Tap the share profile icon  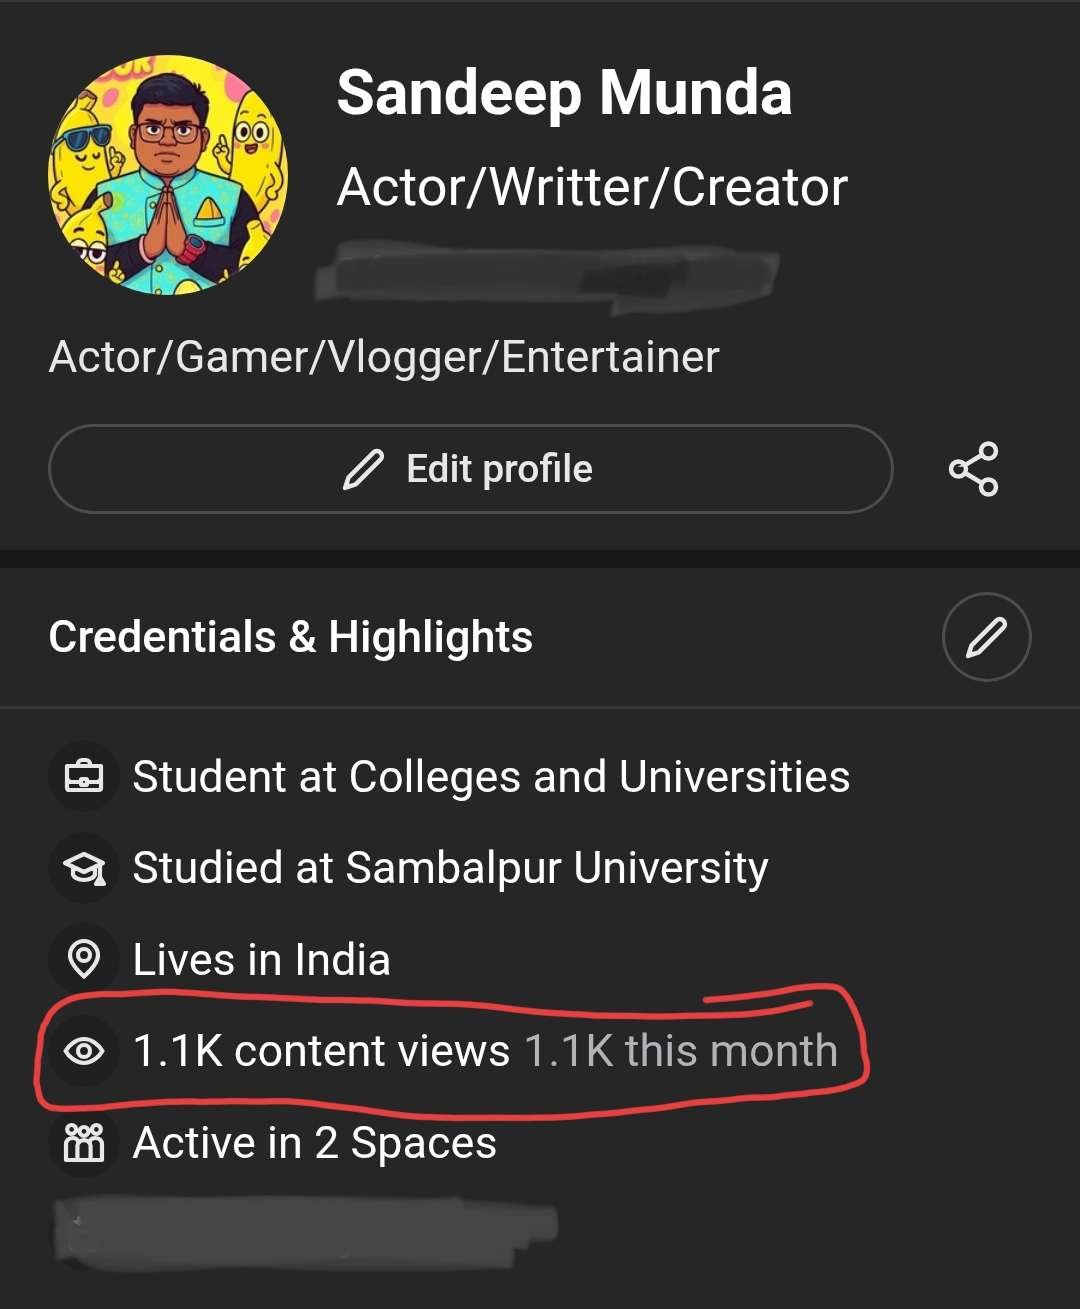(x=973, y=468)
